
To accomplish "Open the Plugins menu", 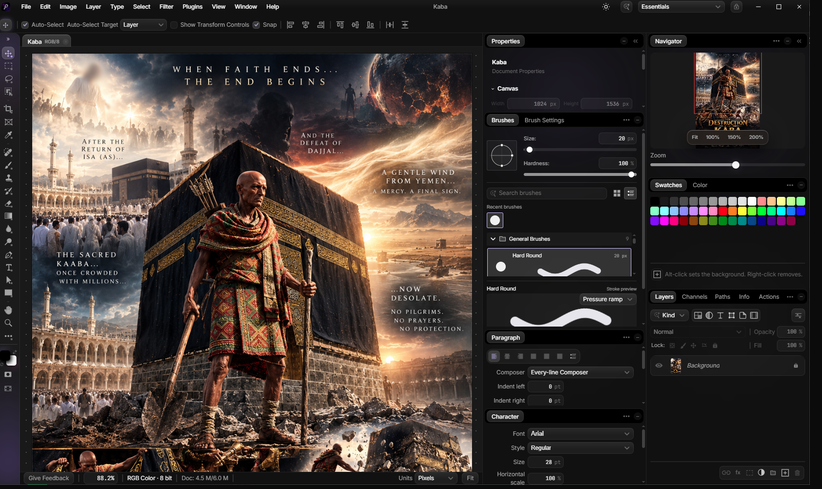I will [x=192, y=7].
